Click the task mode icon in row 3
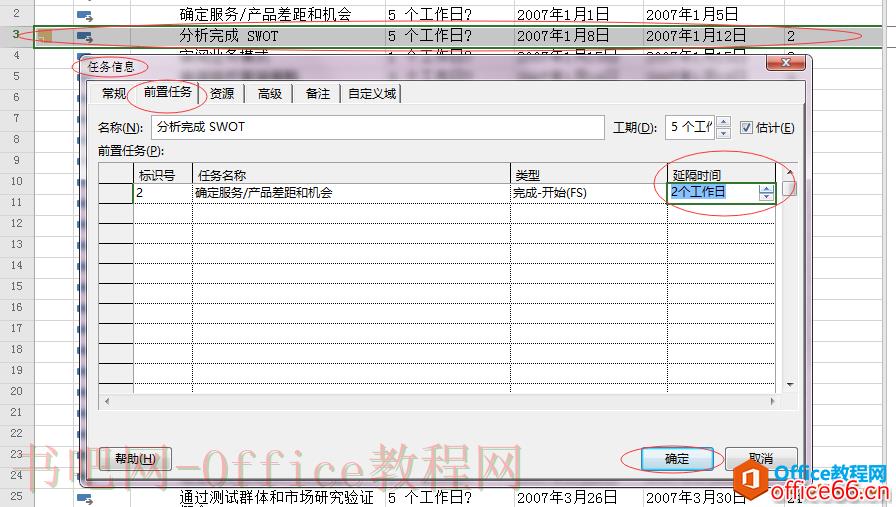 tap(85, 37)
